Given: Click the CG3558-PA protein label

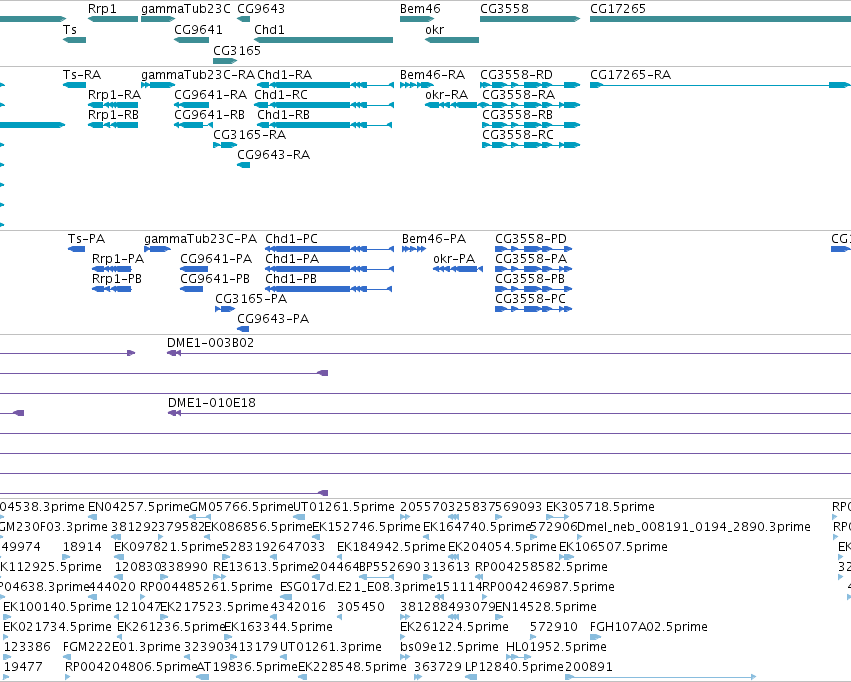Looking at the screenshot, I should point(531,259).
